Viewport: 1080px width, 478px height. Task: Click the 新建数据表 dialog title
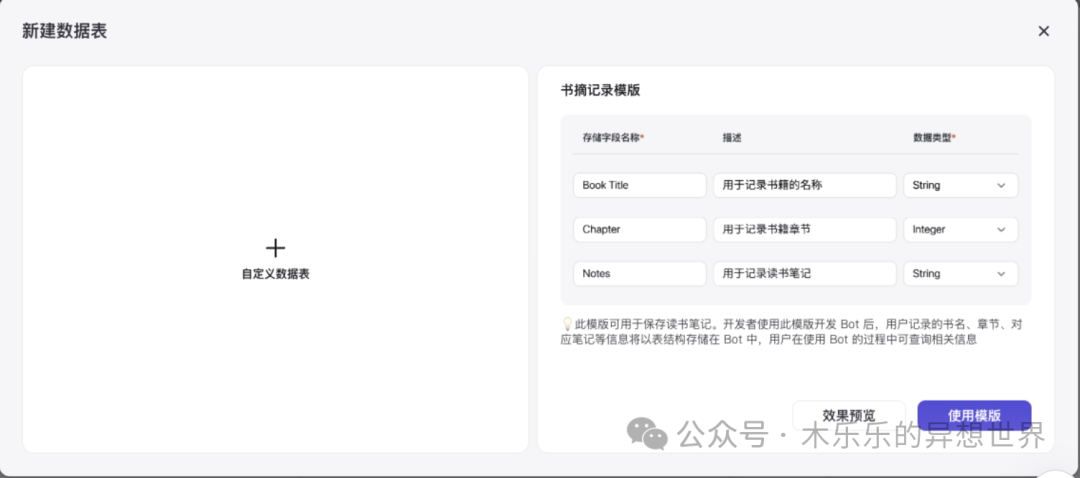pyautogui.click(x=64, y=31)
